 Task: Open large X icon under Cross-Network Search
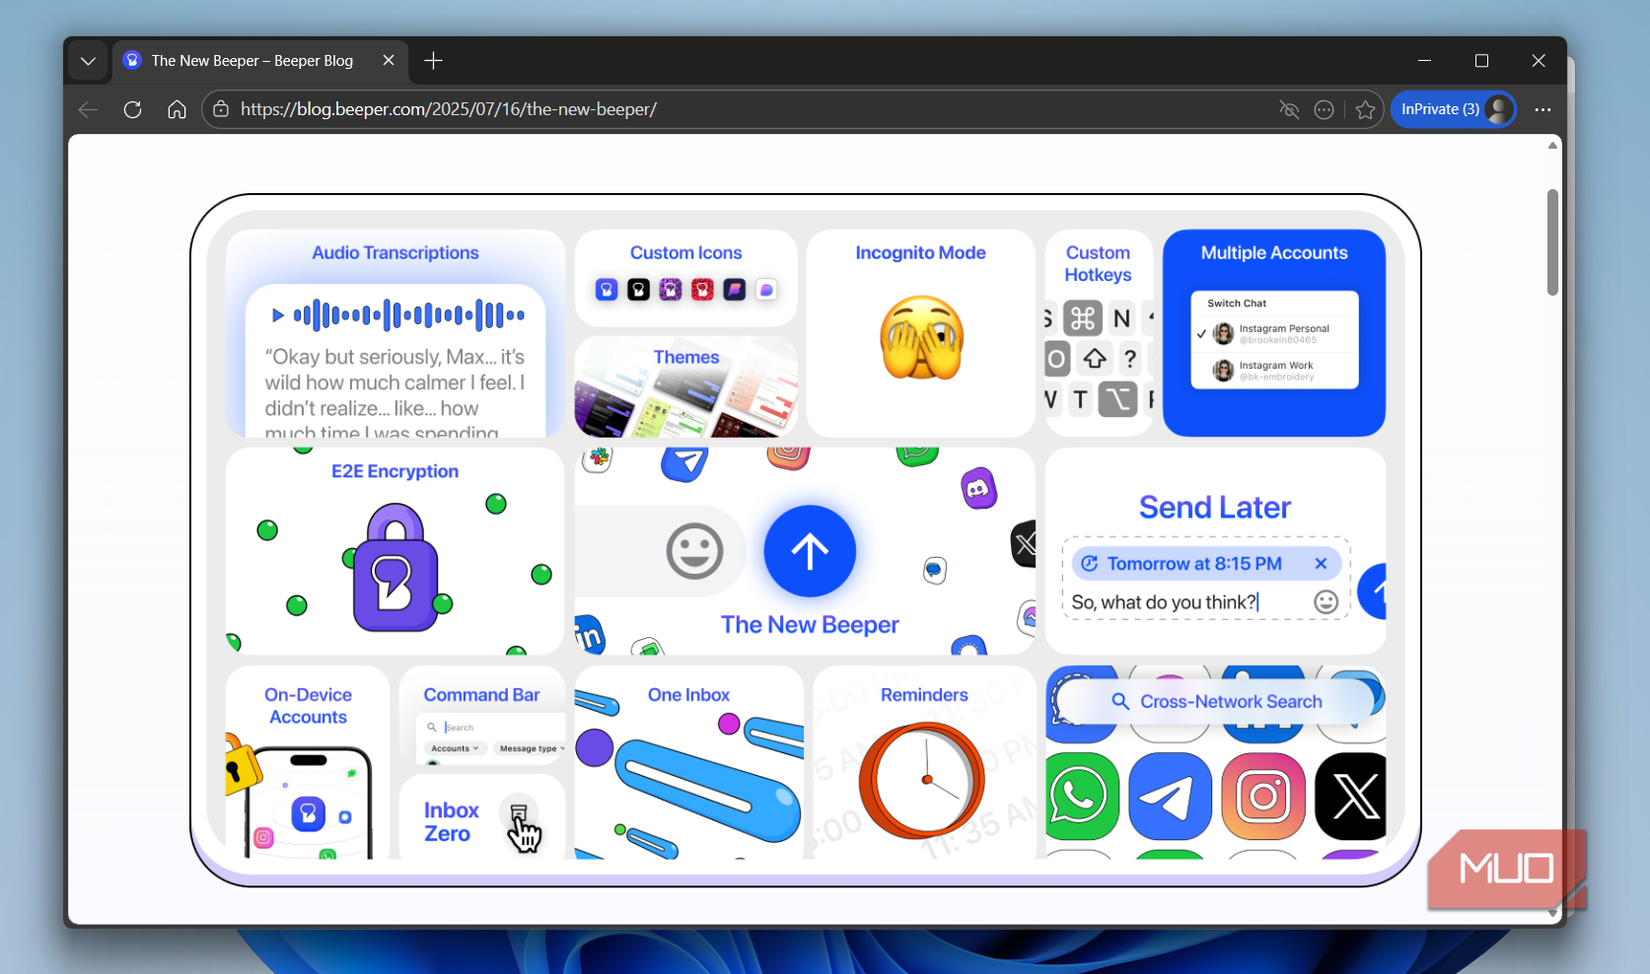[1351, 796]
